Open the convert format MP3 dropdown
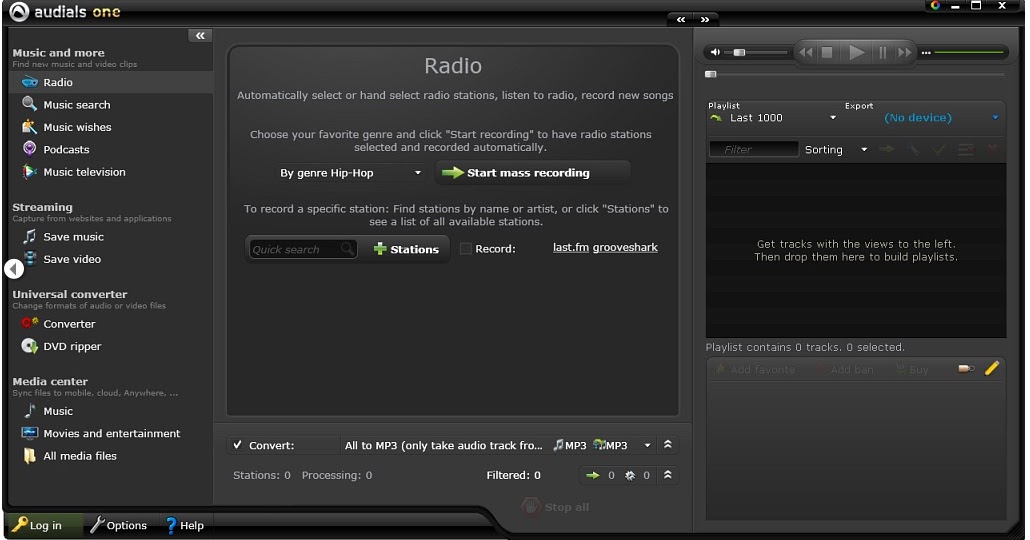 pyautogui.click(x=647, y=445)
